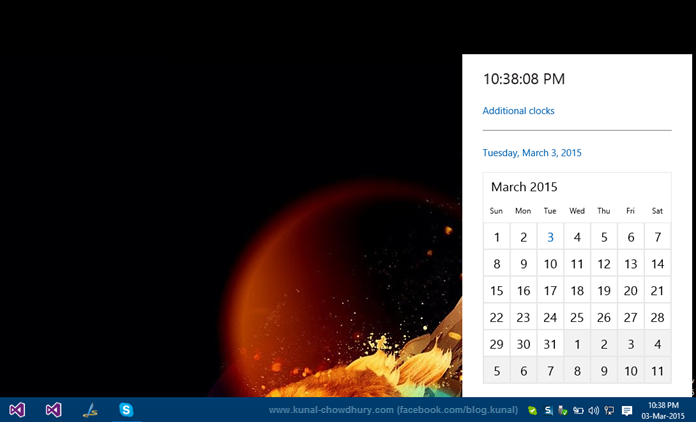Choose date 19 in the calendar

tap(604, 291)
